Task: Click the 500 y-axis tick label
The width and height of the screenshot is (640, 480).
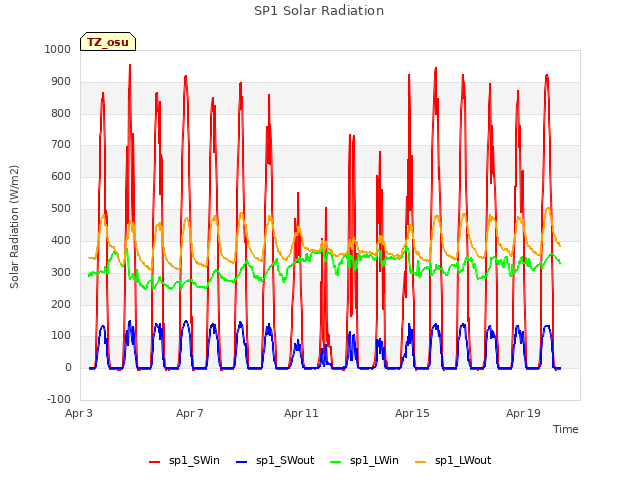Action: click(61, 209)
